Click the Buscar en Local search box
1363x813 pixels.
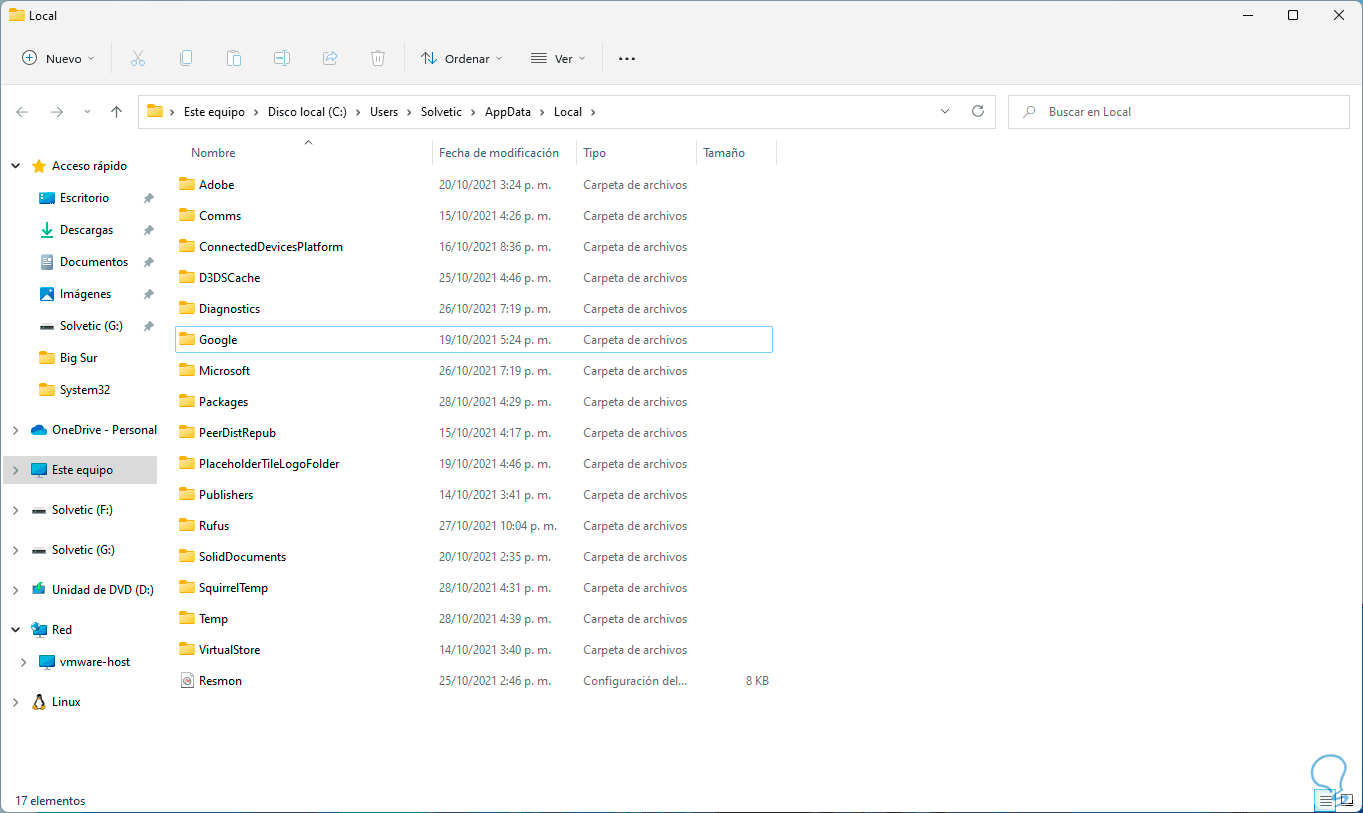tap(1179, 112)
